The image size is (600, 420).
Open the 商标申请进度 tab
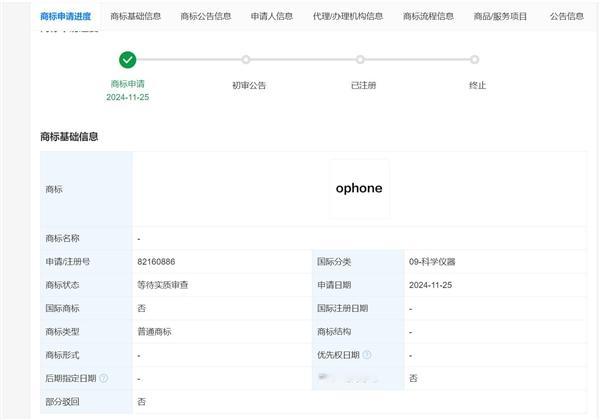pyautogui.click(x=66, y=16)
